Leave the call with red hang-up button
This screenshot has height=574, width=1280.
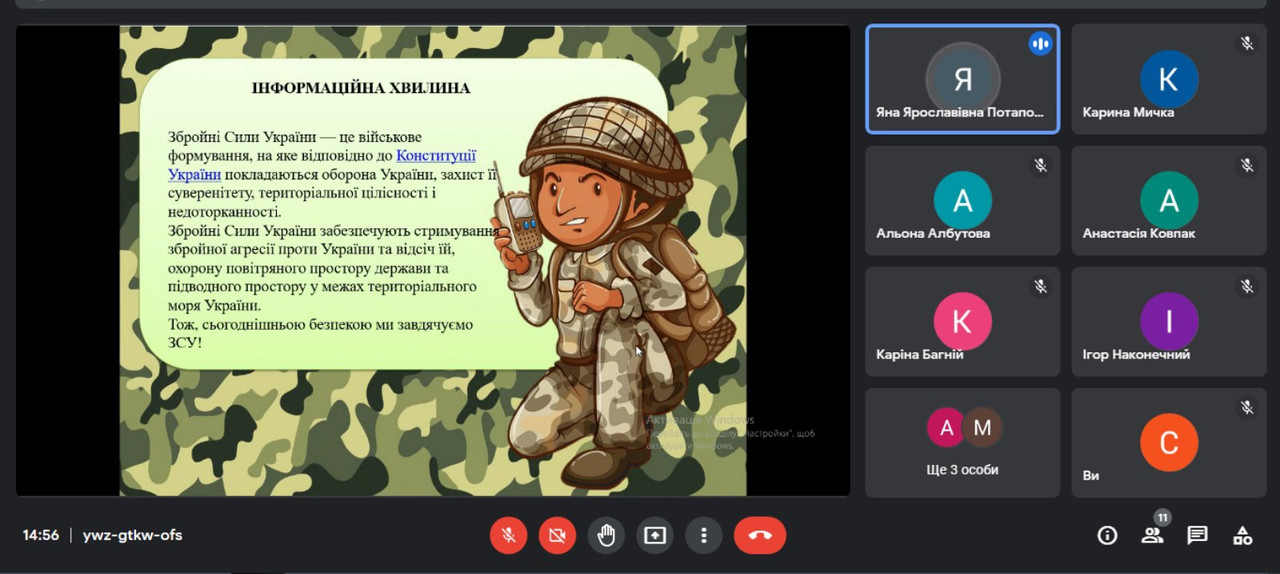(760, 536)
